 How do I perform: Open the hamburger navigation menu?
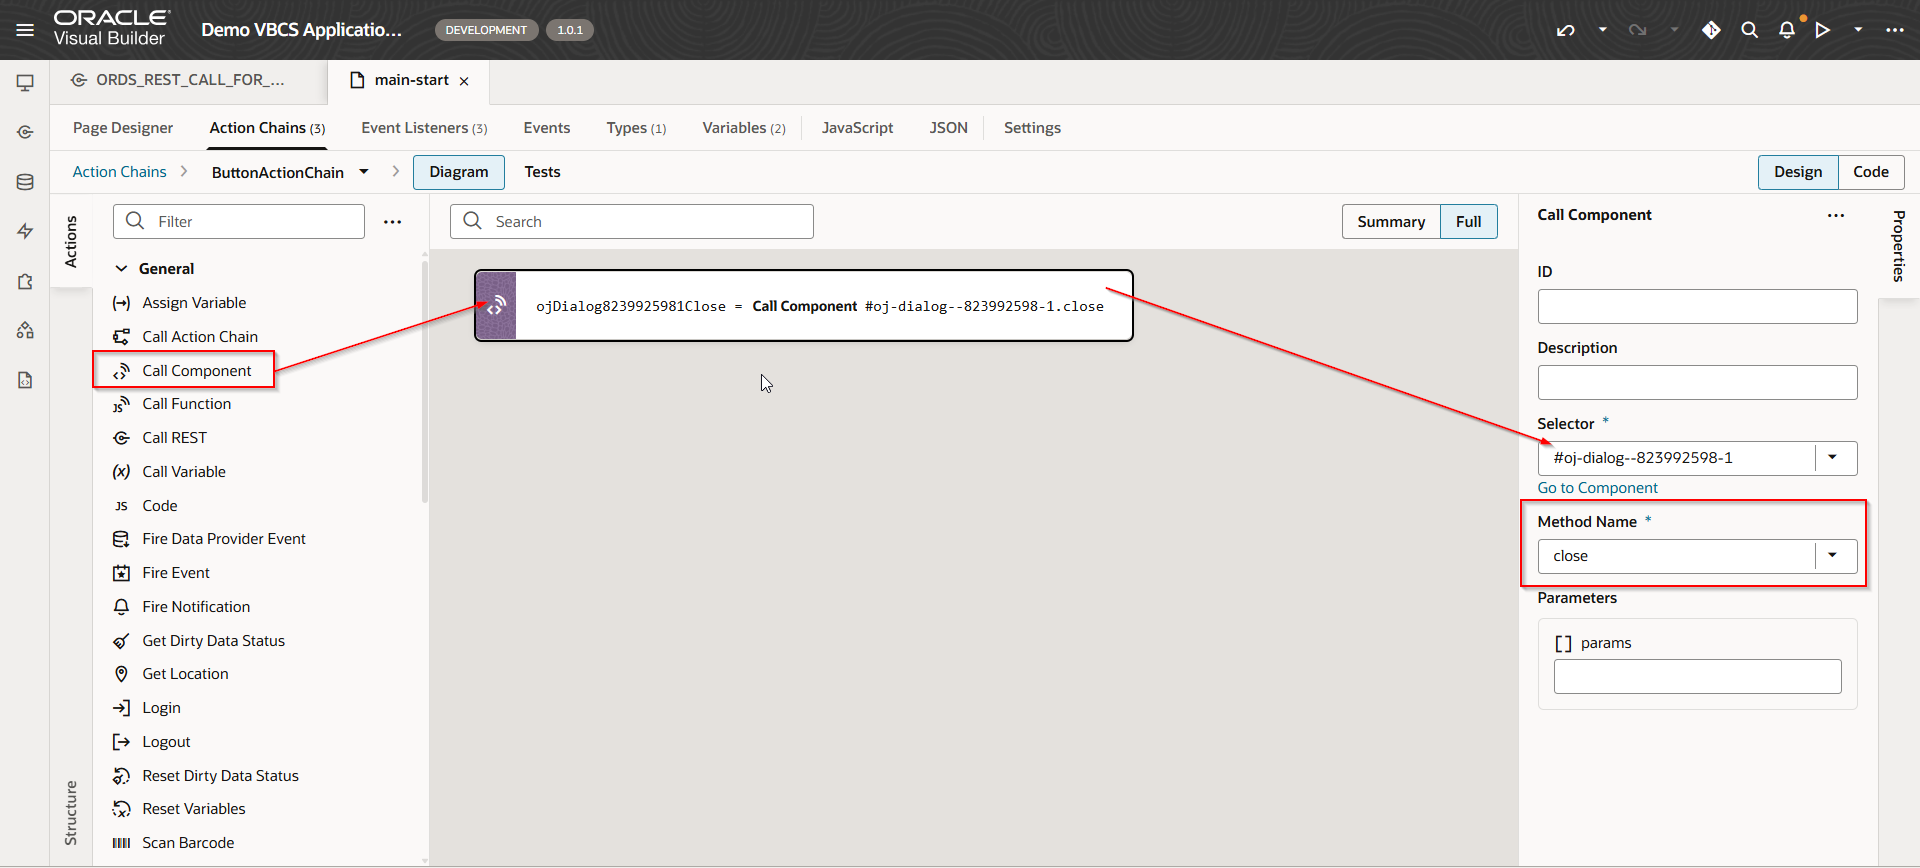click(25, 30)
